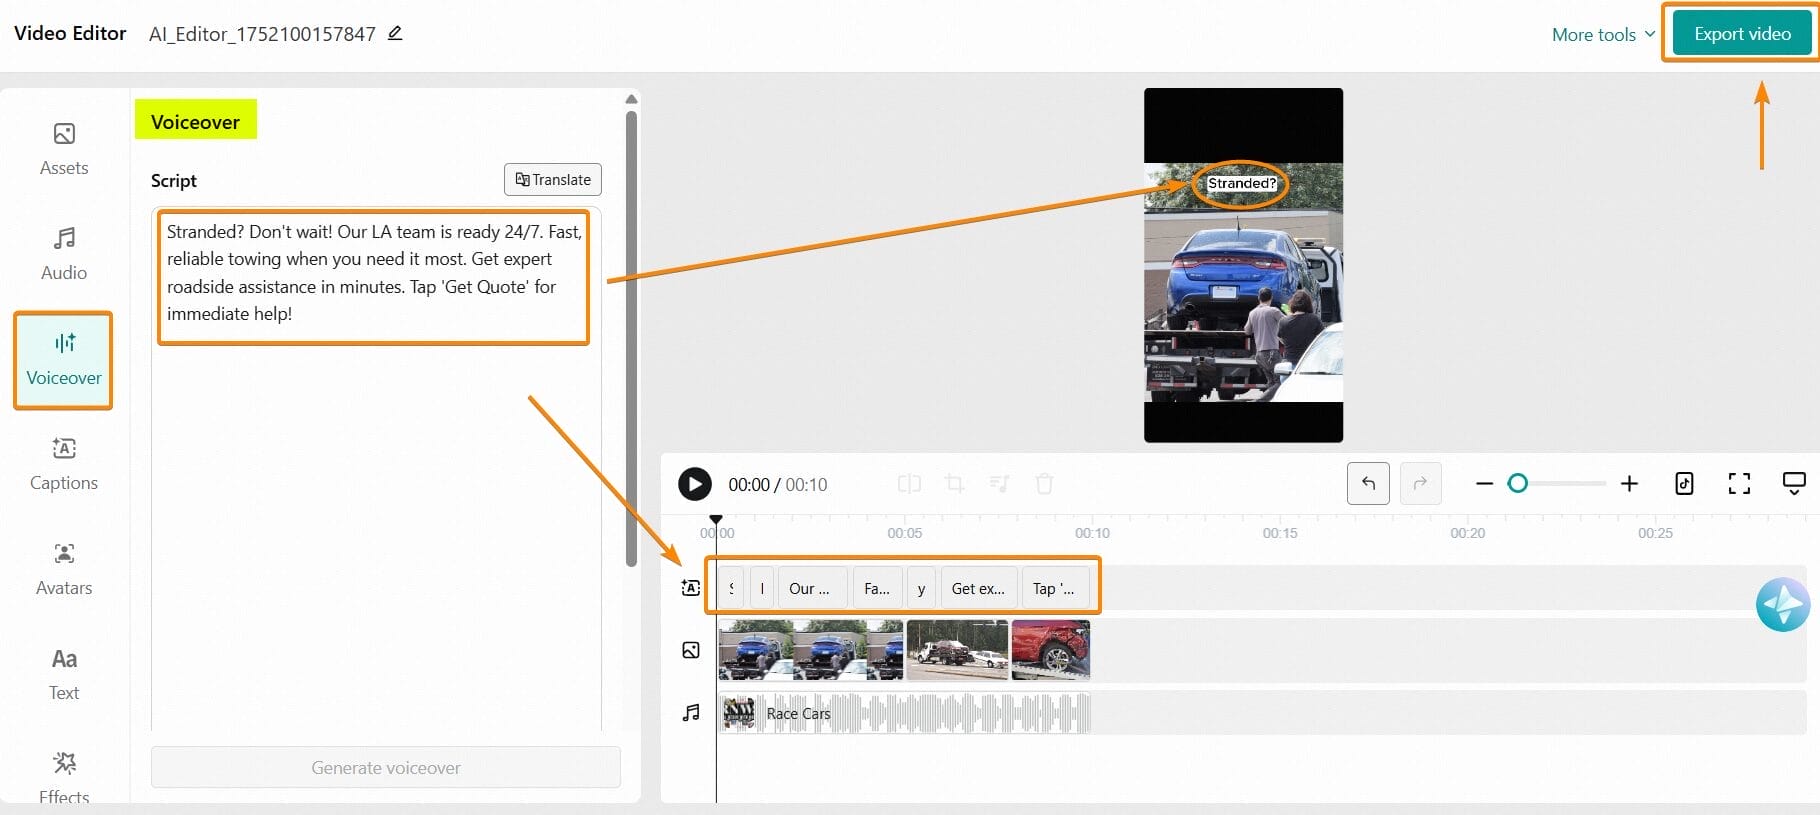
Task: Open the Text panel
Action: coord(64,674)
